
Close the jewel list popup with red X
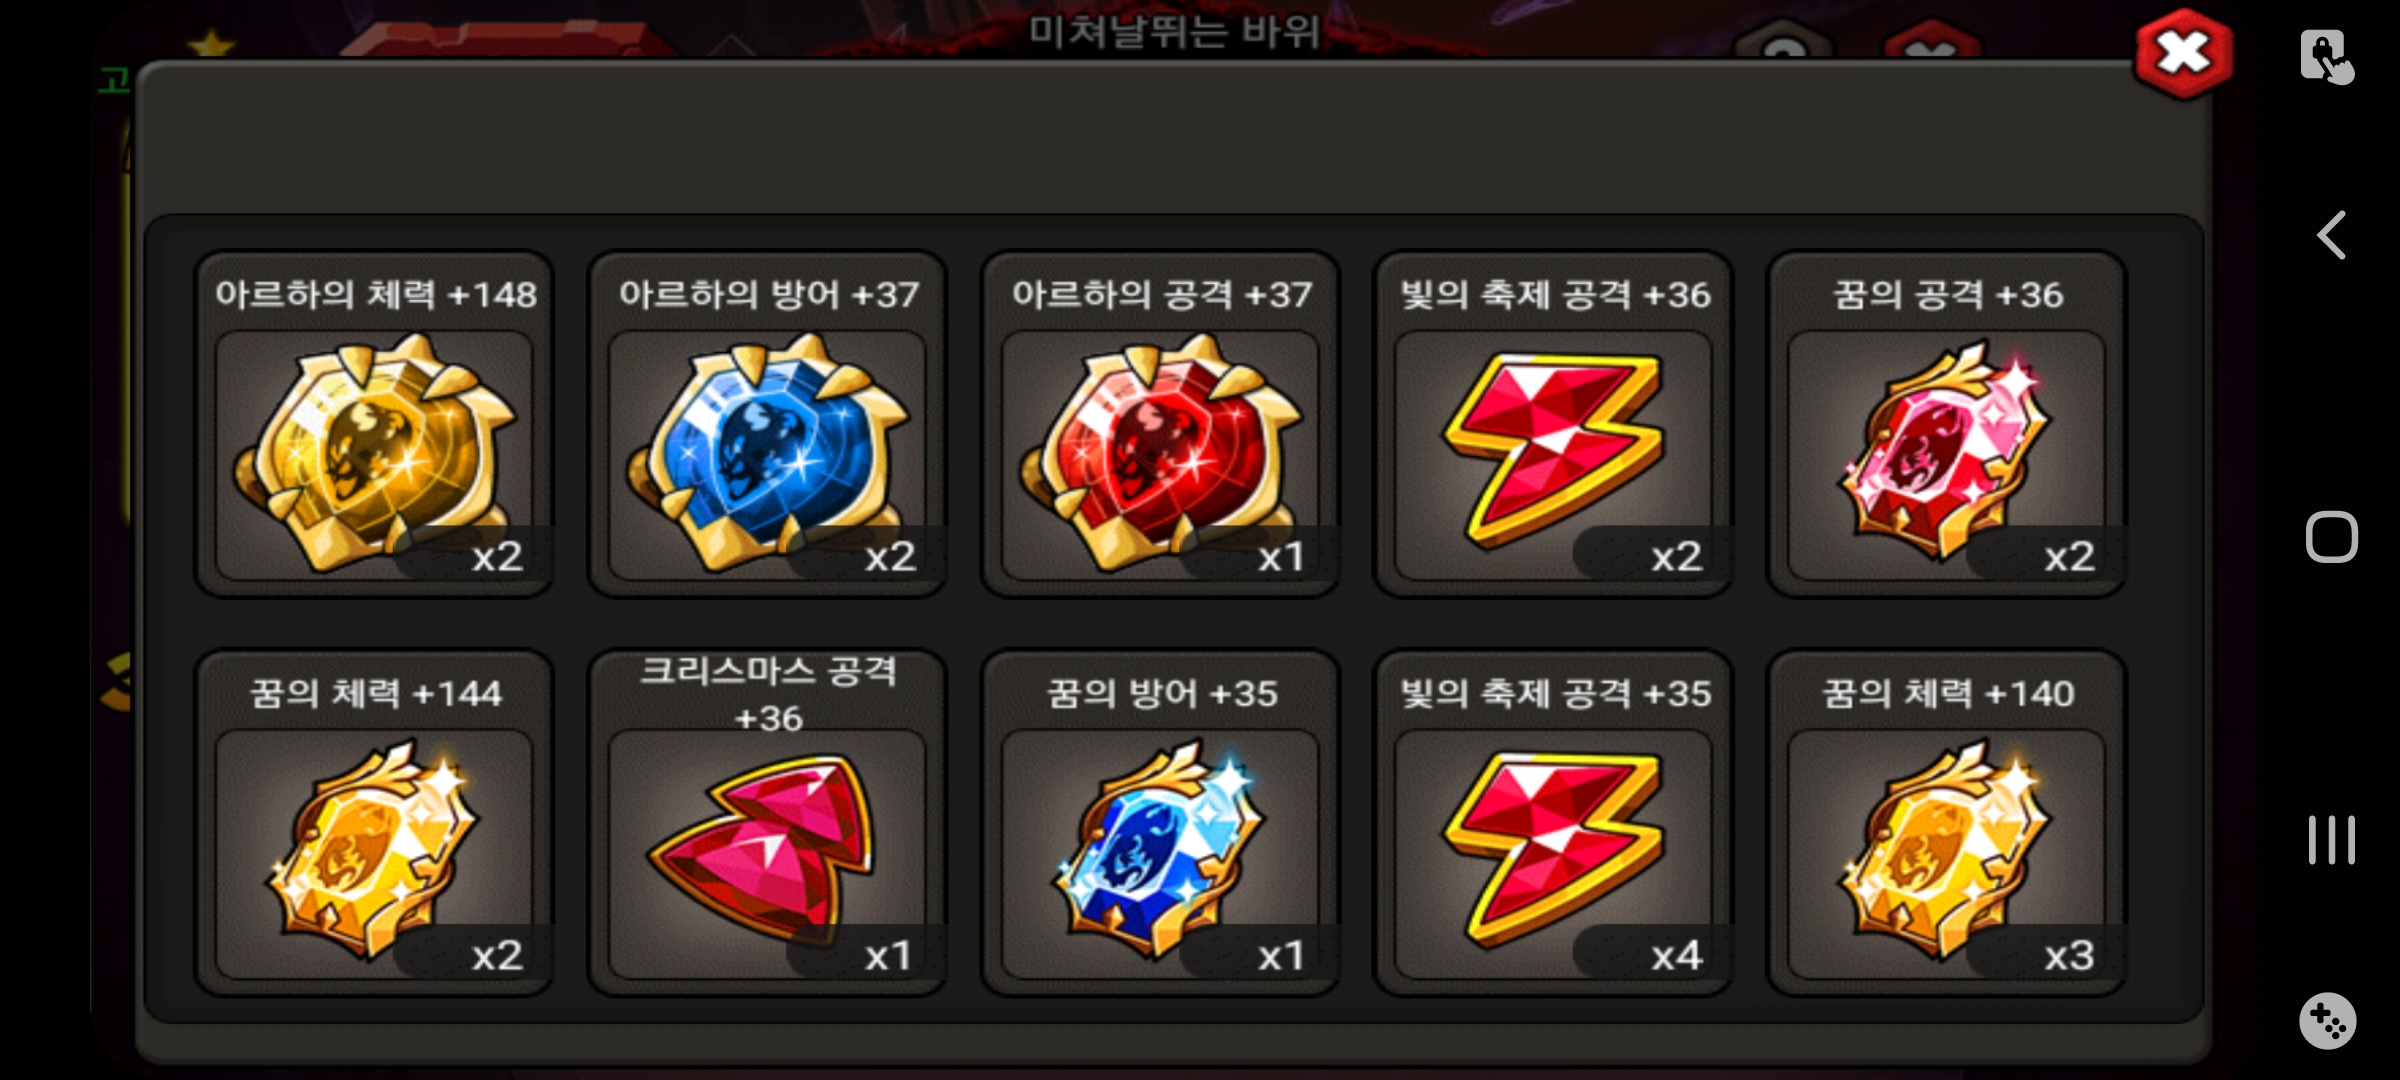point(2184,54)
